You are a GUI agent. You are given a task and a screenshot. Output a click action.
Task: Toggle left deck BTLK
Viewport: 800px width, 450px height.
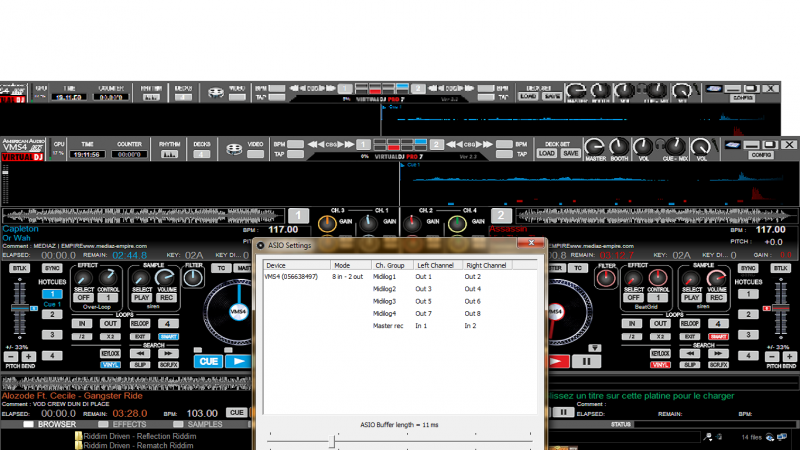(19, 268)
